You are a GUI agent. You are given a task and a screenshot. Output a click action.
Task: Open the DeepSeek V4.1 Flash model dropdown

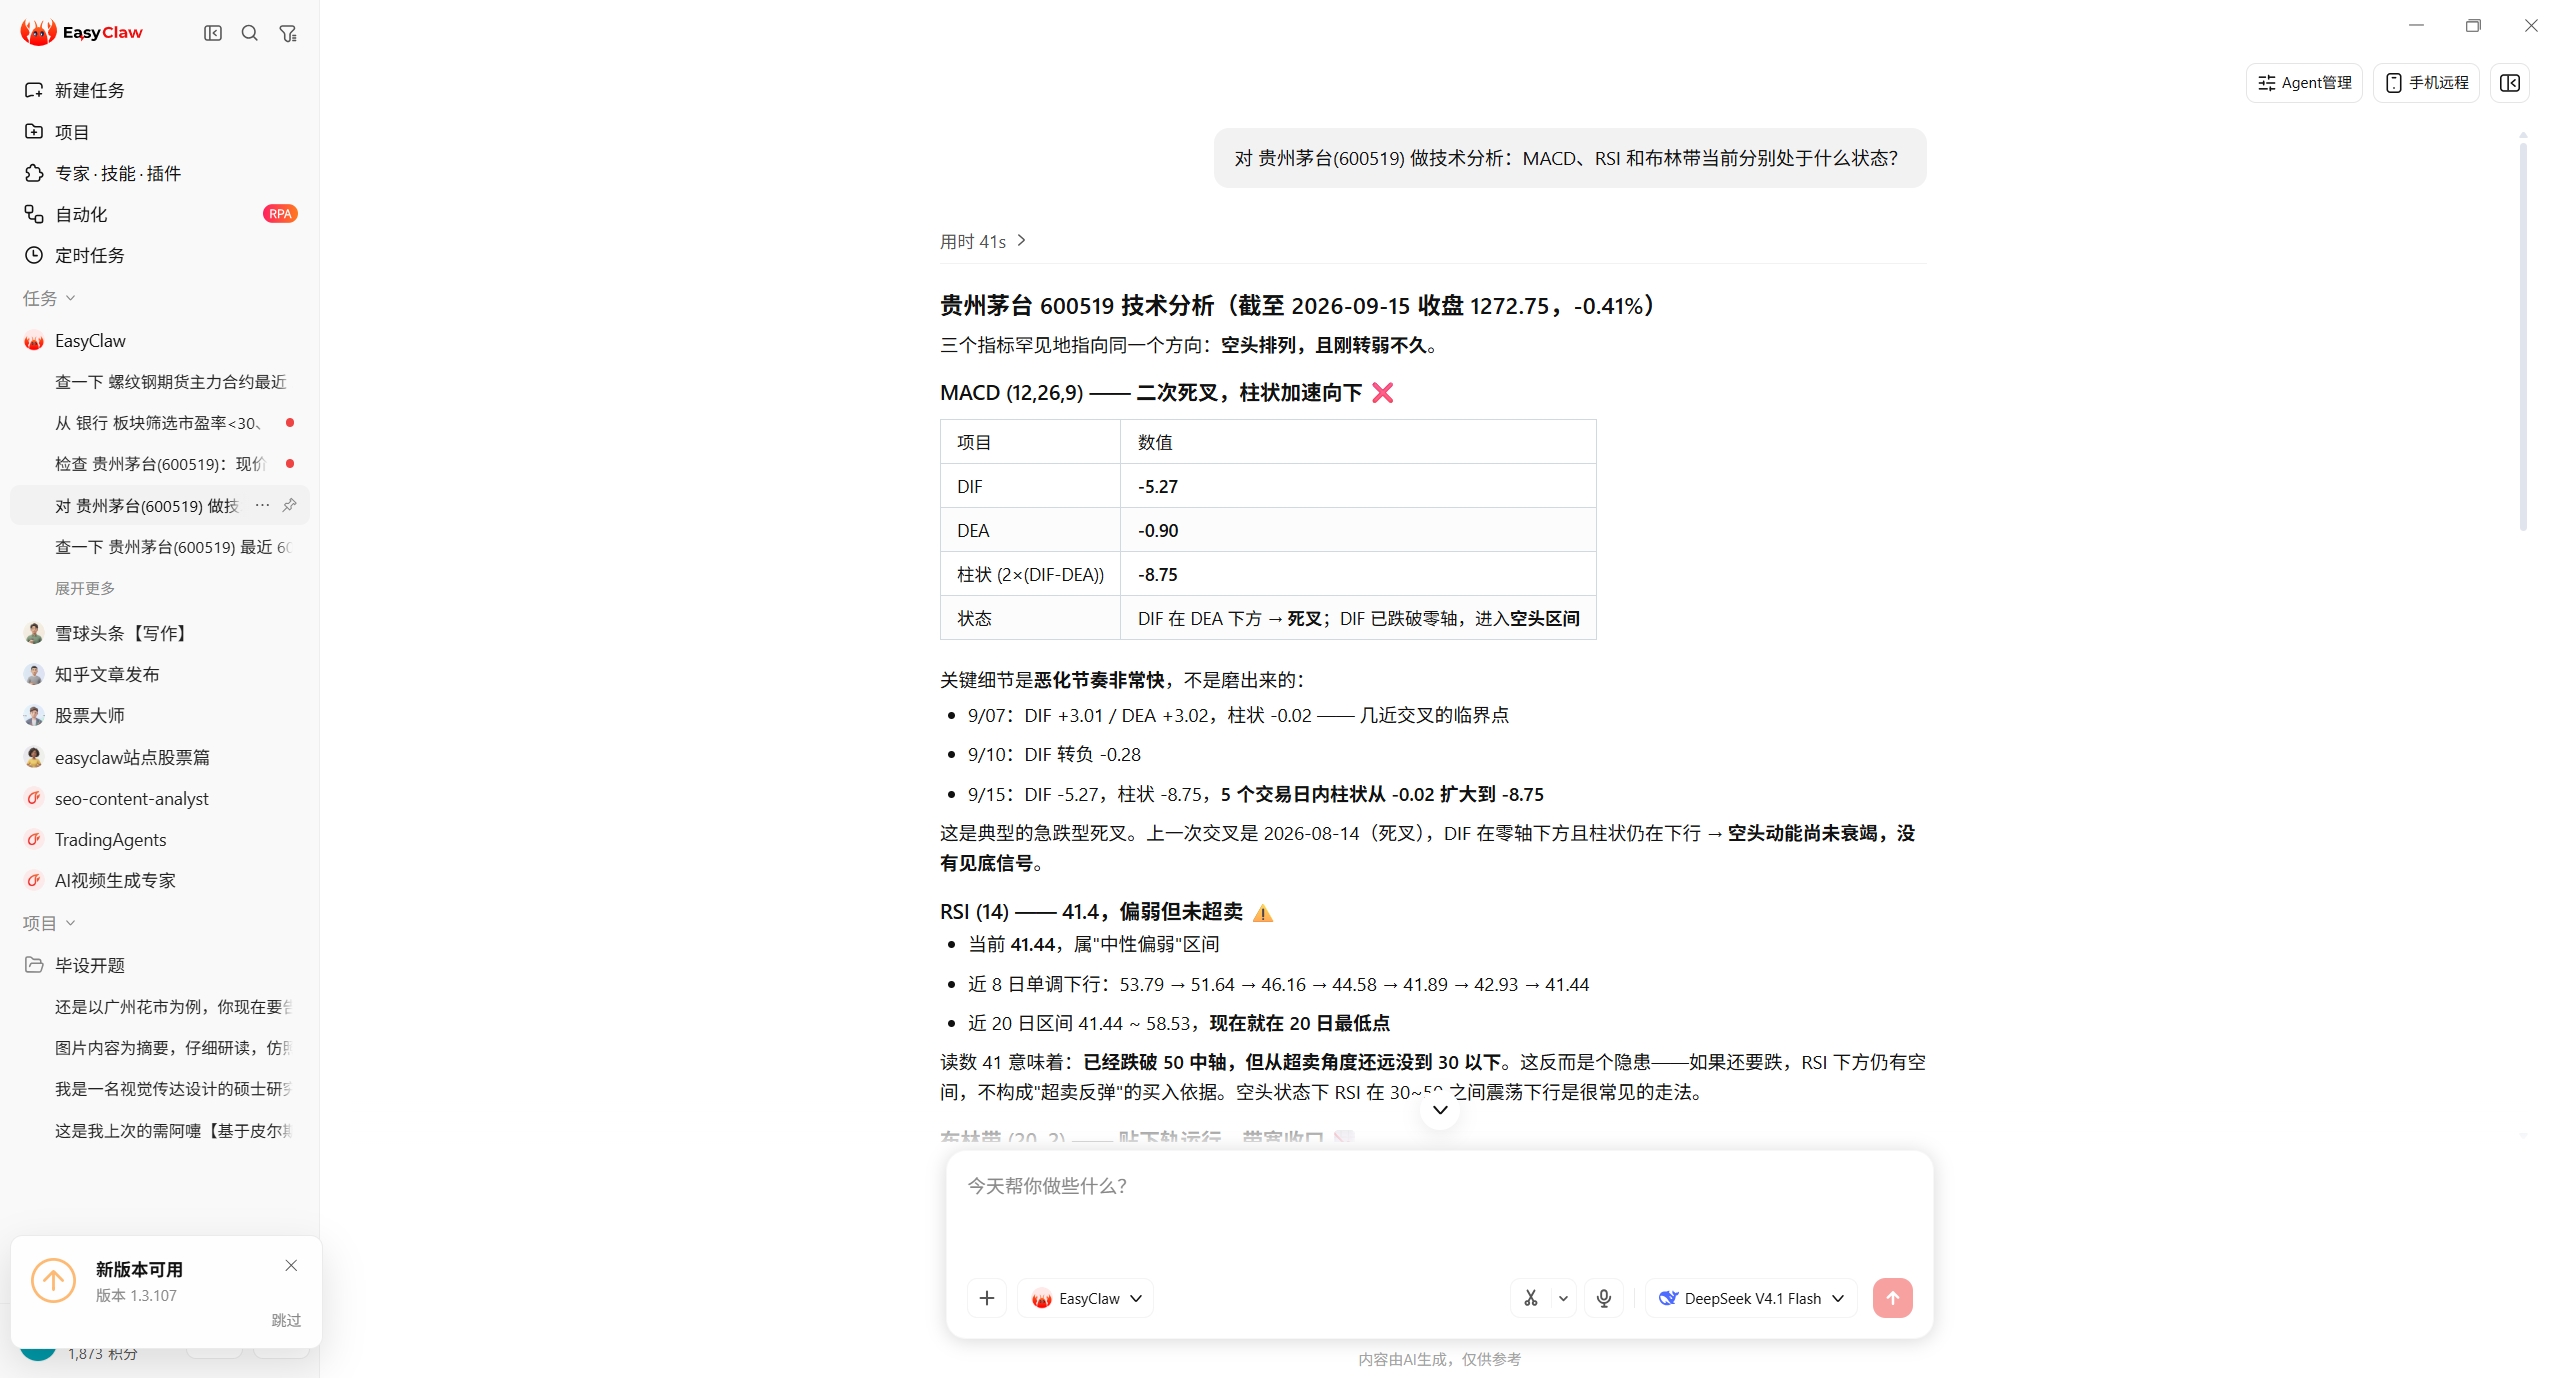click(x=1752, y=1298)
